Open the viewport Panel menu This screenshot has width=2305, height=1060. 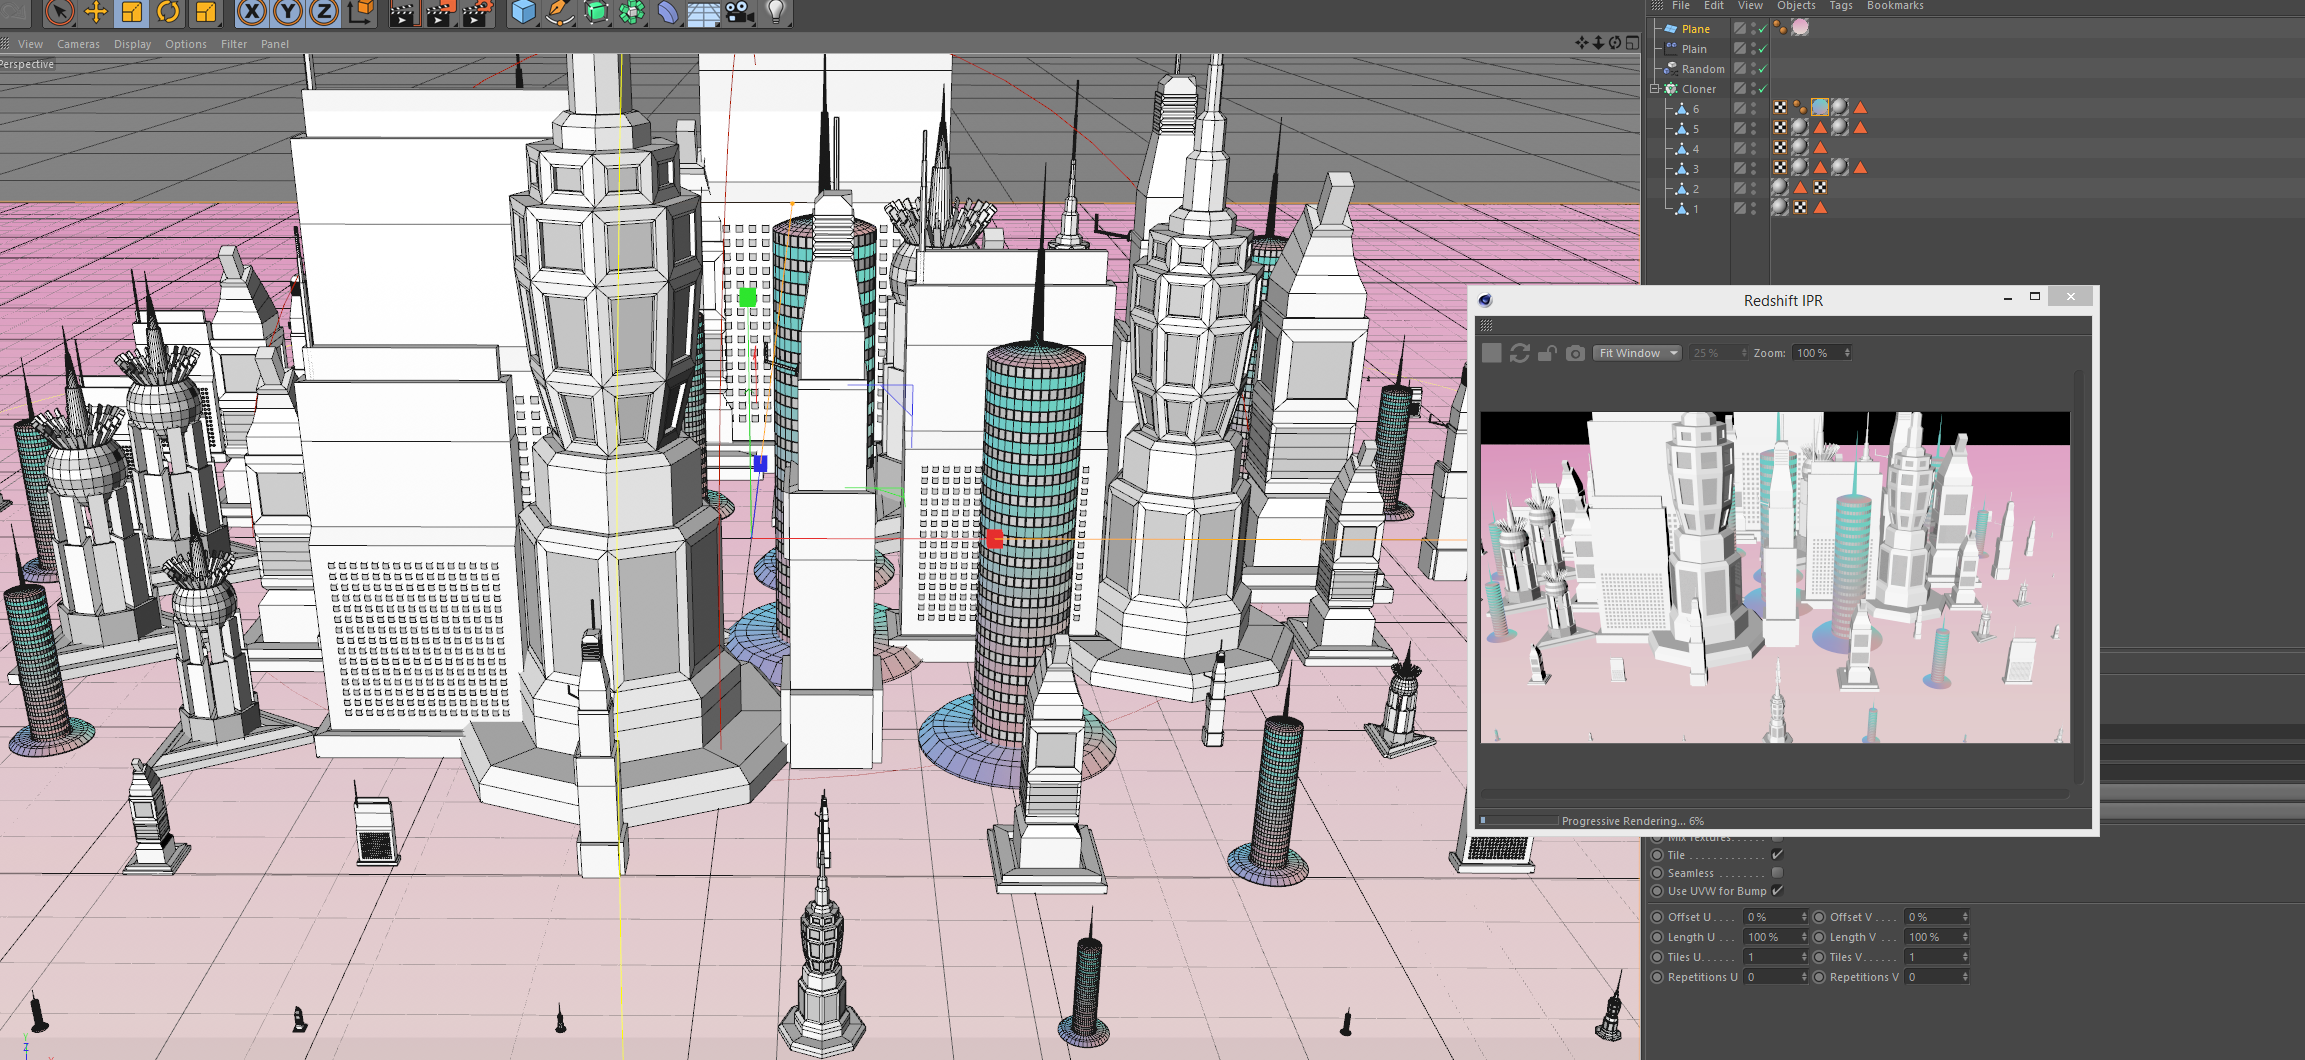point(275,44)
